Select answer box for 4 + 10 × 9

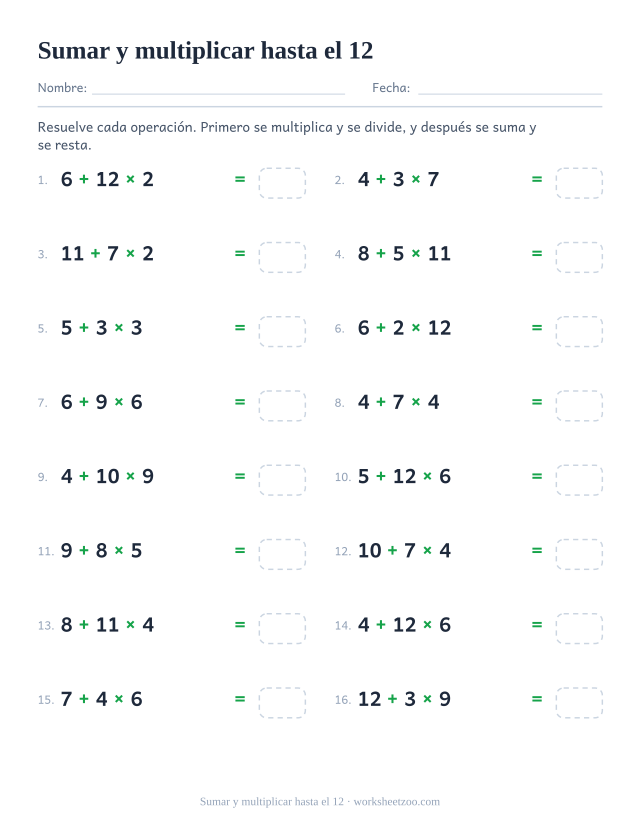(282, 480)
